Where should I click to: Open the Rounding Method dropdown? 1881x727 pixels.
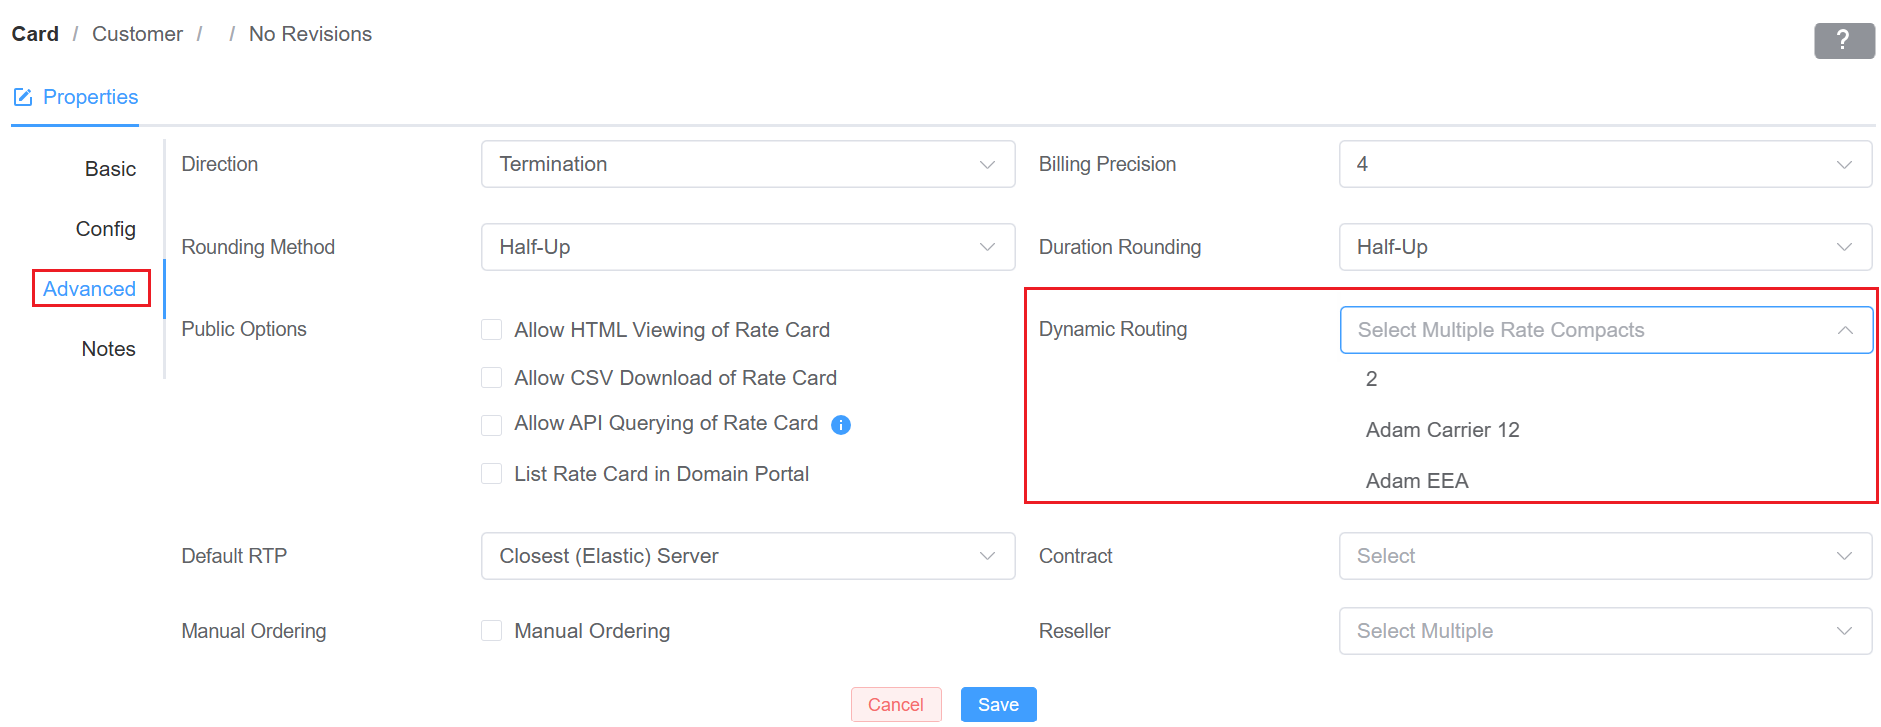point(748,247)
